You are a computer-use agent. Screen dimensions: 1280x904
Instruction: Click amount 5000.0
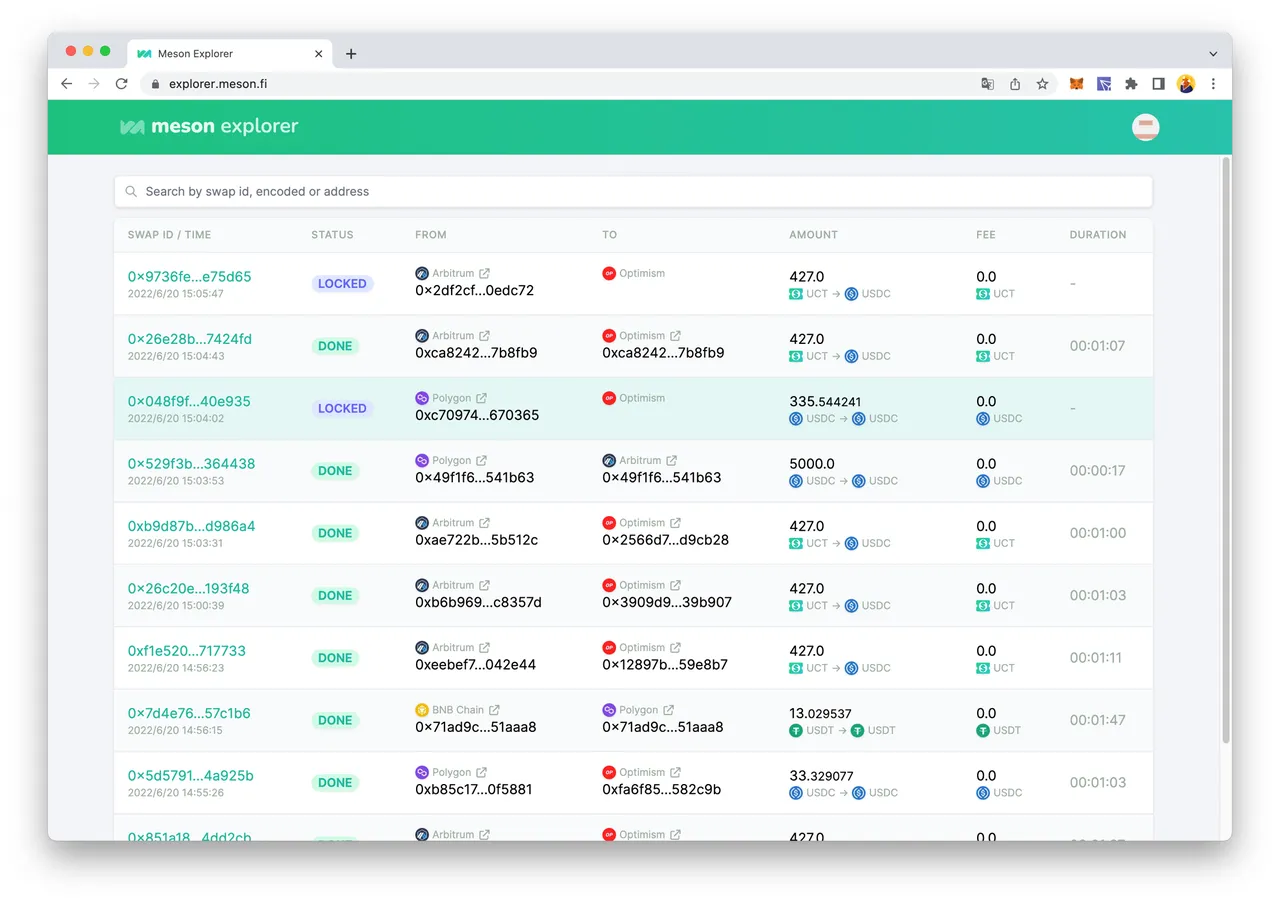(x=812, y=464)
